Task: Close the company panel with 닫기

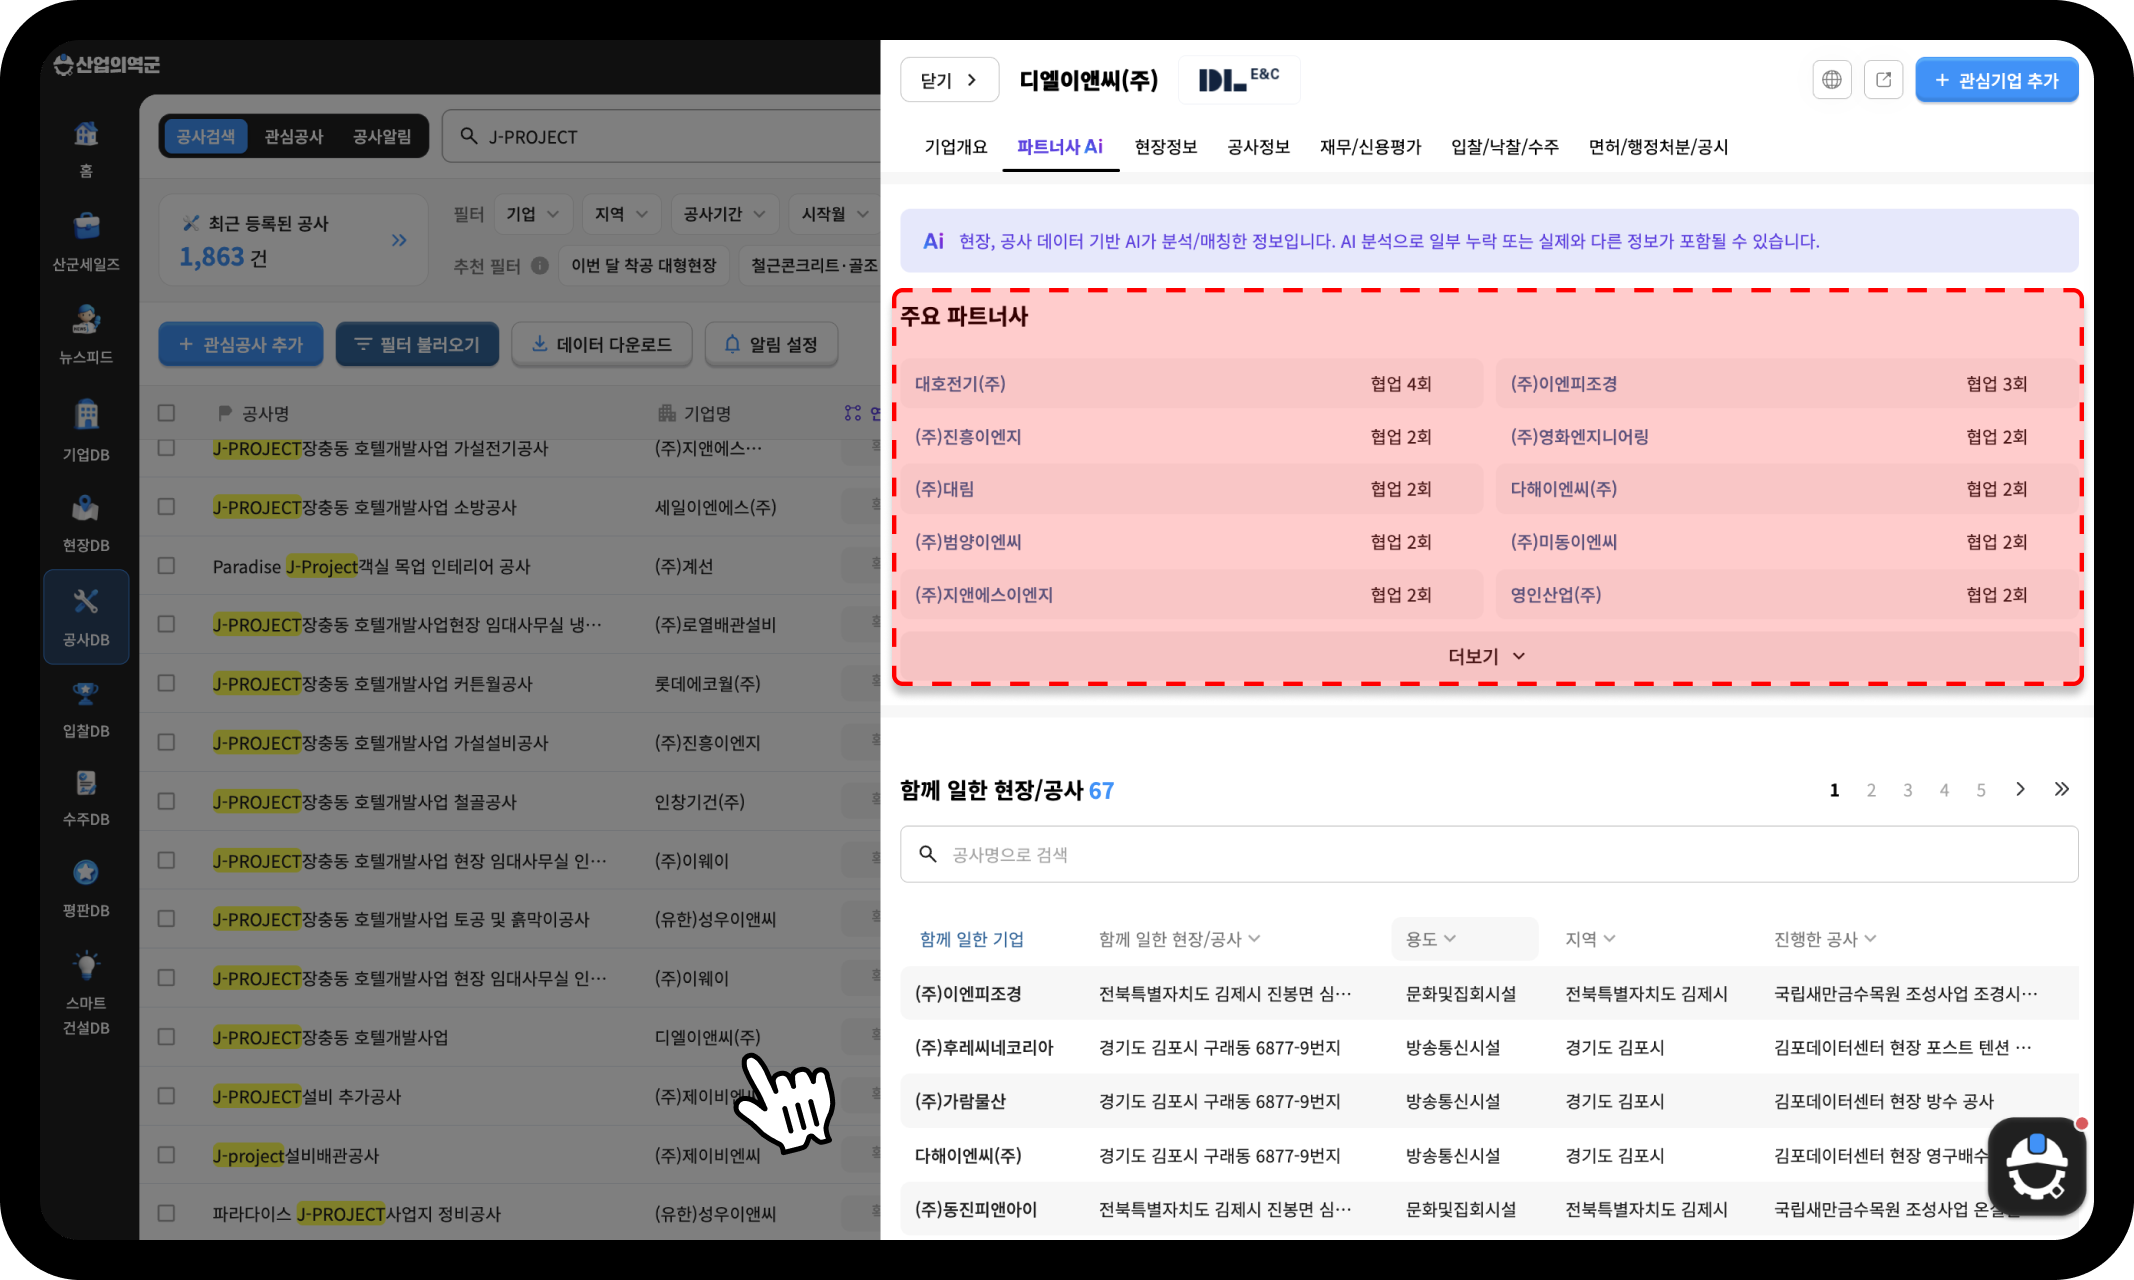Action: (949, 80)
